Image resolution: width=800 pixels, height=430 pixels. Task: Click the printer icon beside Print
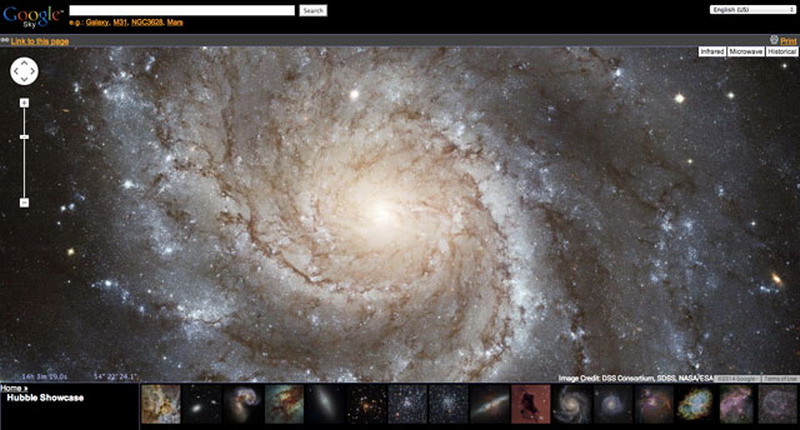[774, 40]
